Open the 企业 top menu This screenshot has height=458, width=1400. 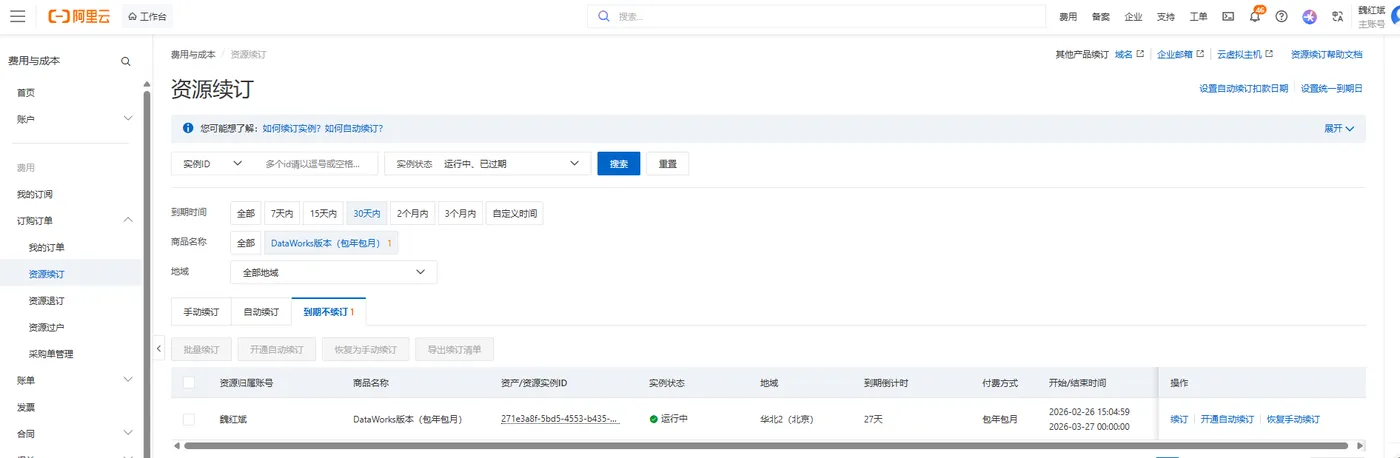pos(1133,17)
